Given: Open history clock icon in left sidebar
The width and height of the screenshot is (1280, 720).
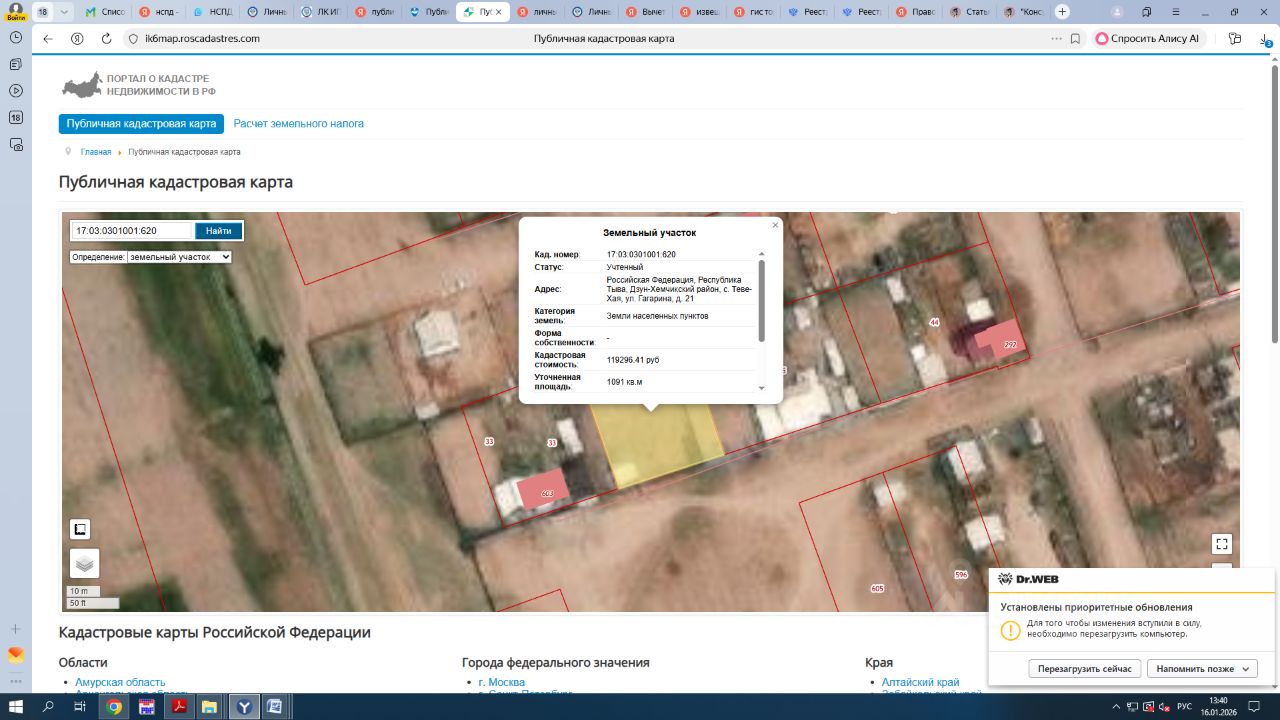Looking at the screenshot, I should [x=16, y=36].
